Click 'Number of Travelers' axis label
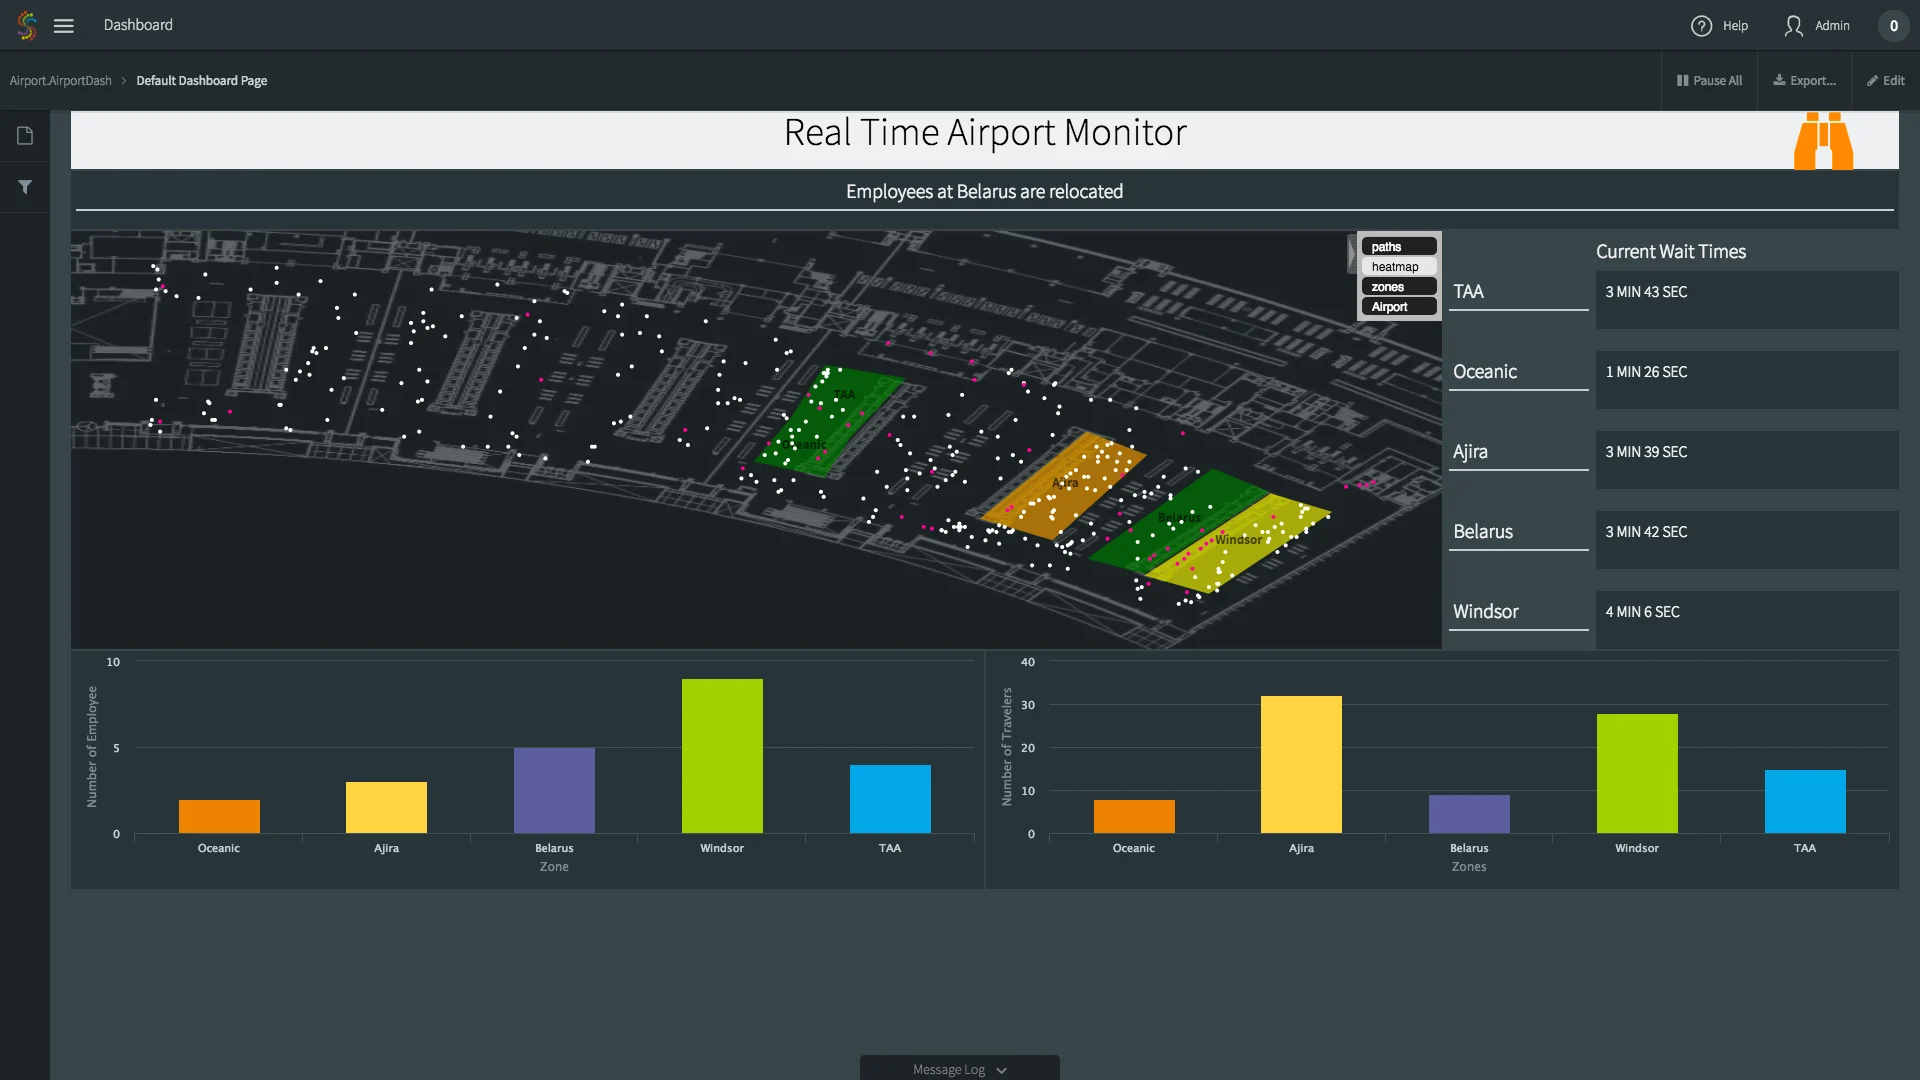The width and height of the screenshot is (1920, 1080). coord(1007,746)
